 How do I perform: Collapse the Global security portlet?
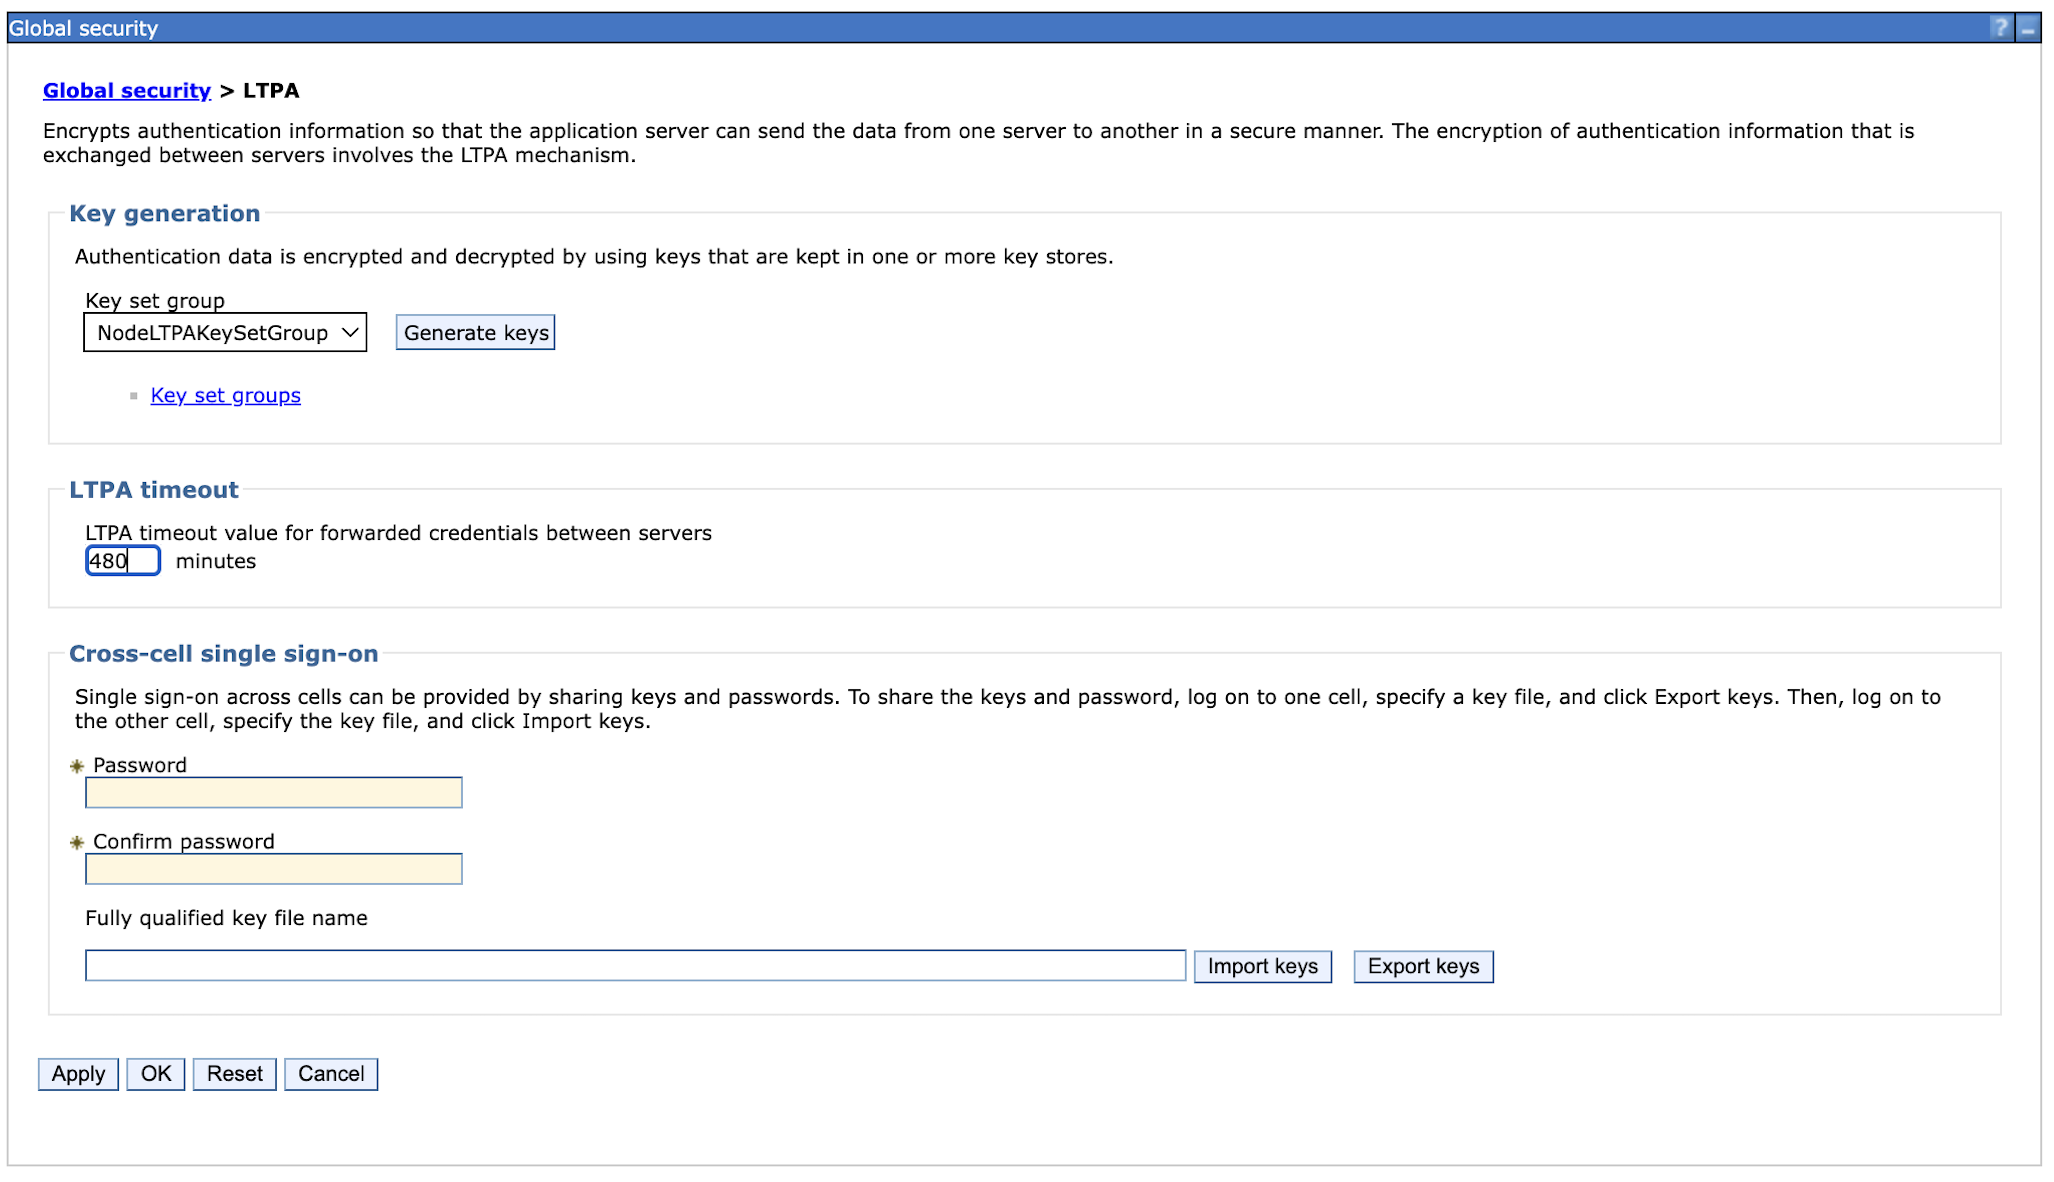2028,28
